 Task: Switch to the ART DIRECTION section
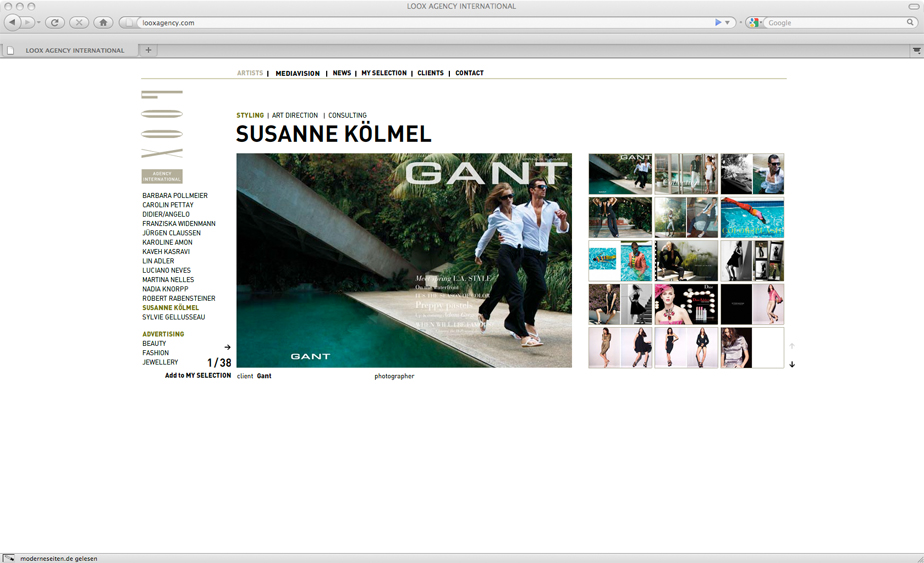tap(295, 115)
